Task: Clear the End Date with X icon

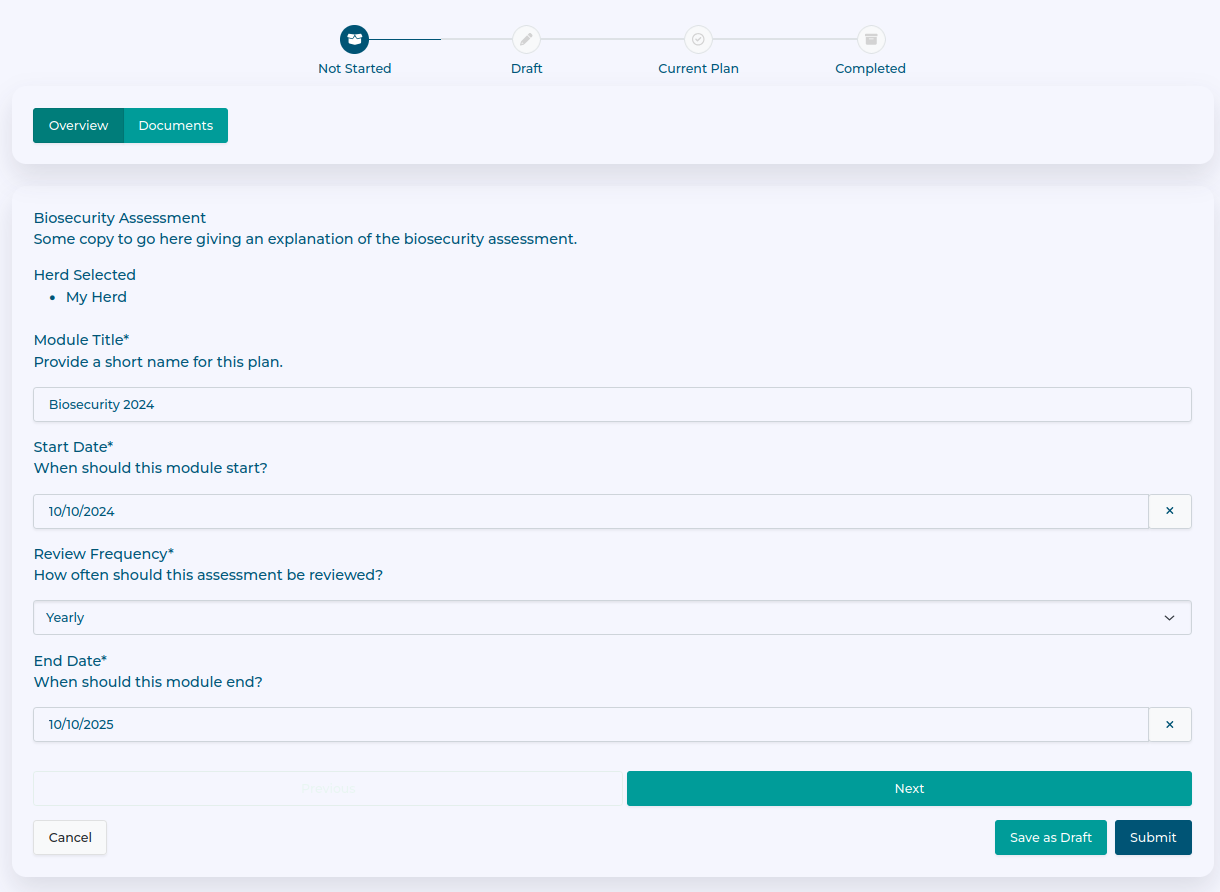Action: click(1169, 725)
